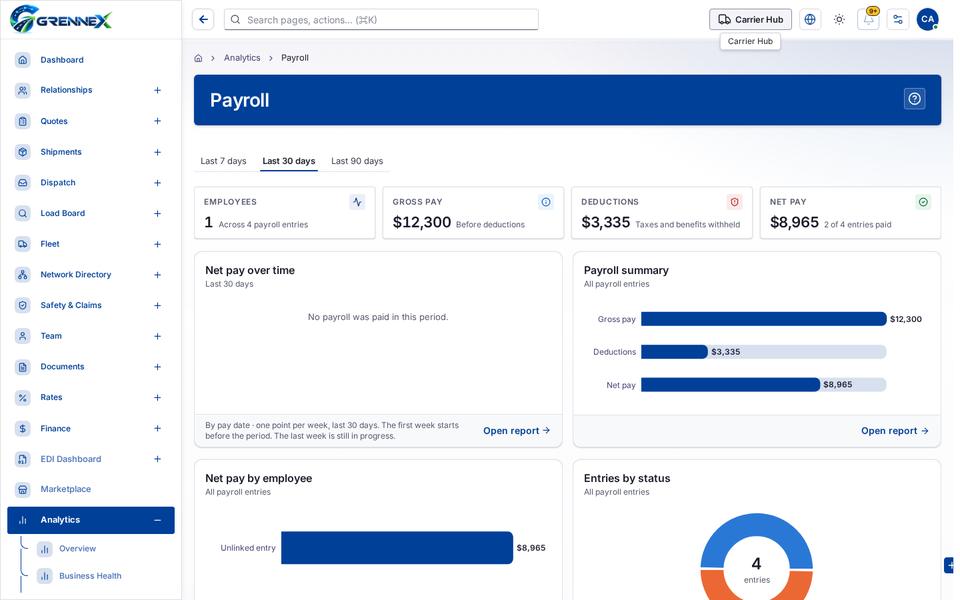960x600 pixels.
Task: Focus the search pages input
Action: point(381,20)
